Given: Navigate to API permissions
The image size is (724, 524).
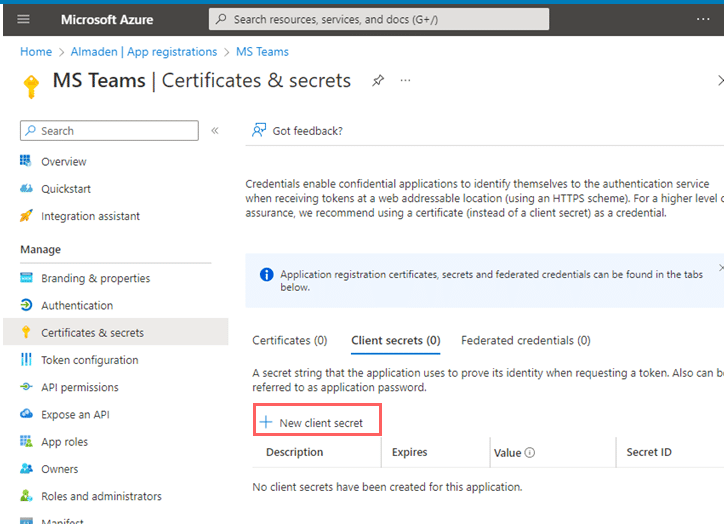Looking at the screenshot, I should pyautogui.click(x=79, y=387).
